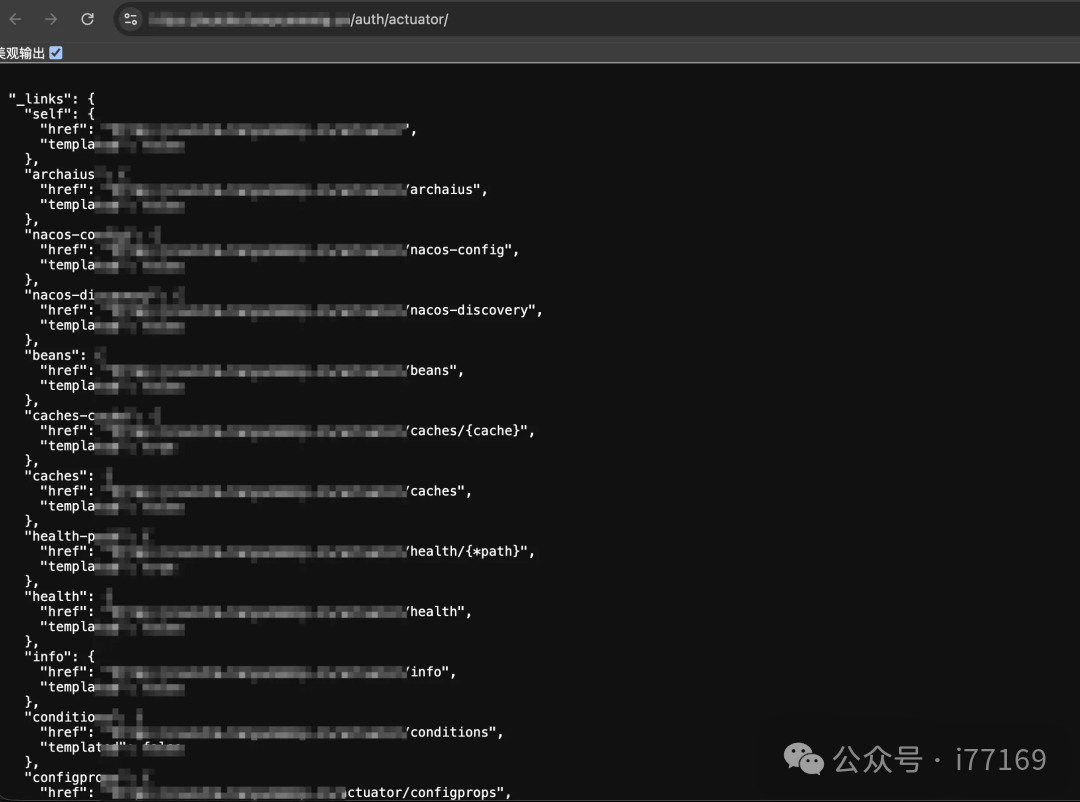This screenshot has height=802, width=1080.
Task: Reload the page with refresh icon
Action: coord(87,19)
